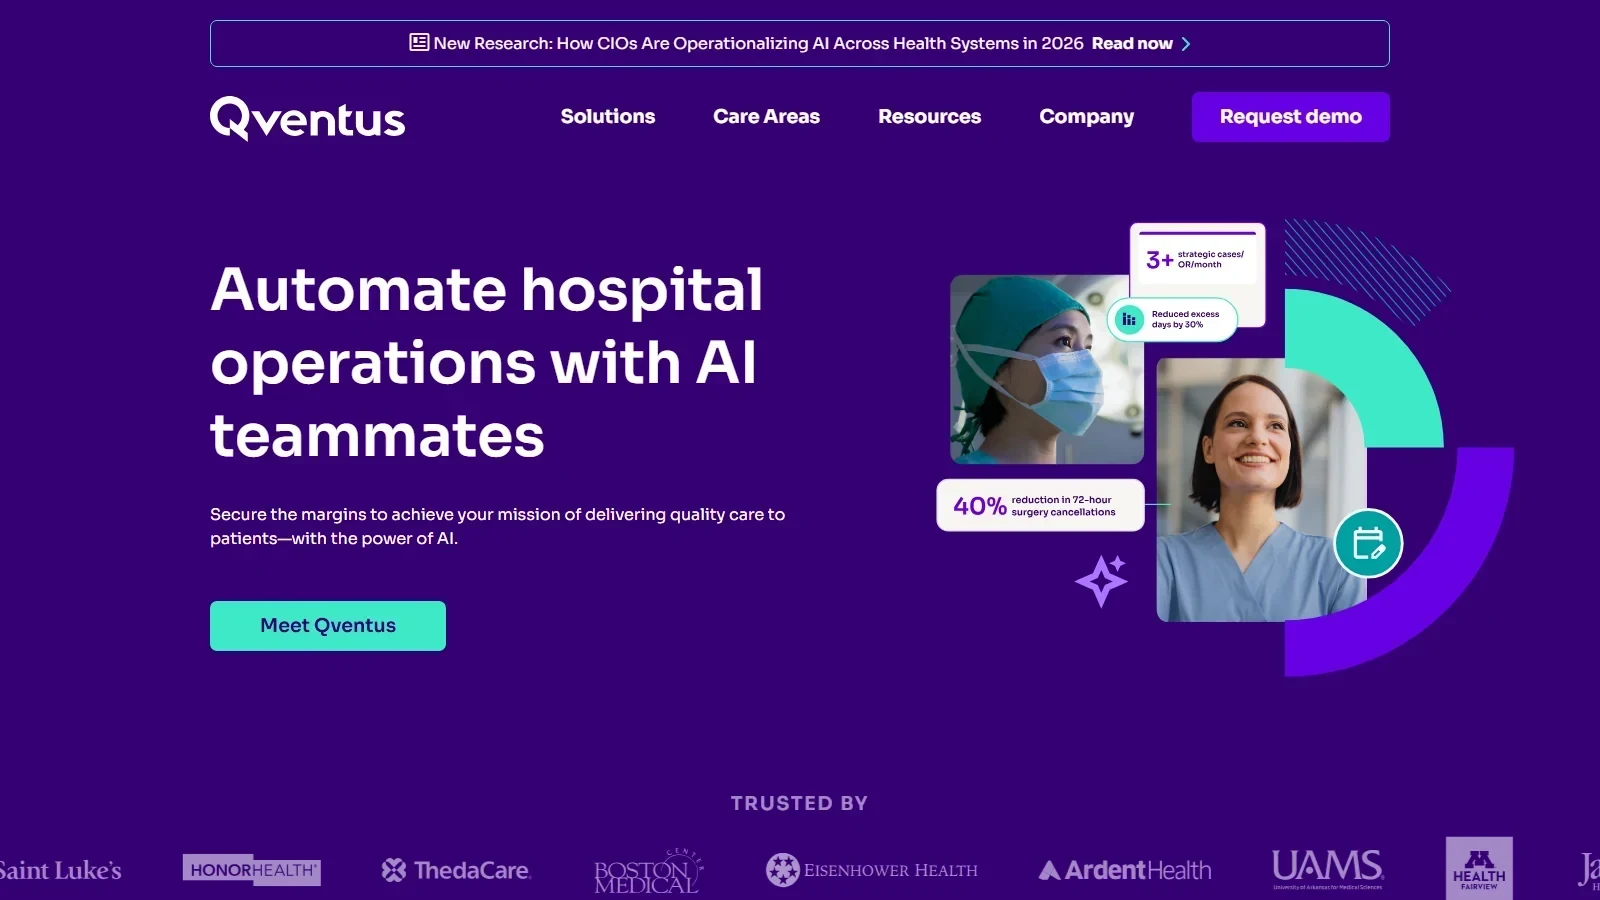1600x900 pixels.
Task: Open the Care Areas menu
Action: (766, 116)
